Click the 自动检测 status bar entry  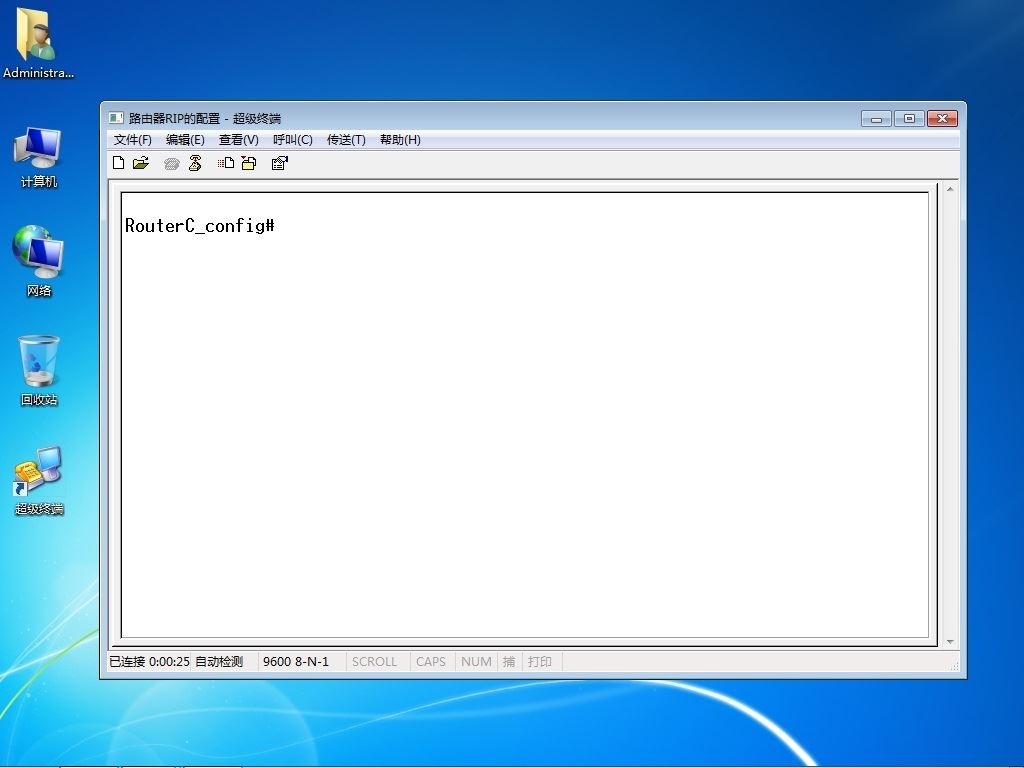(219, 662)
